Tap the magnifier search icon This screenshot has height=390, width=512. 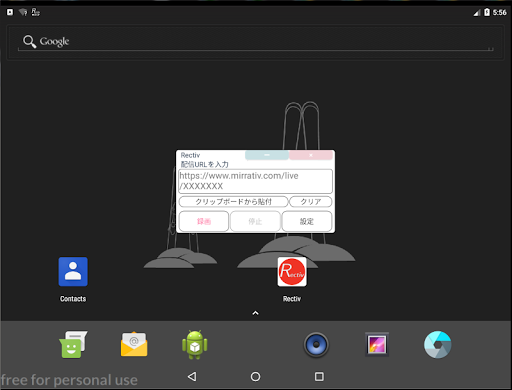(x=29, y=42)
